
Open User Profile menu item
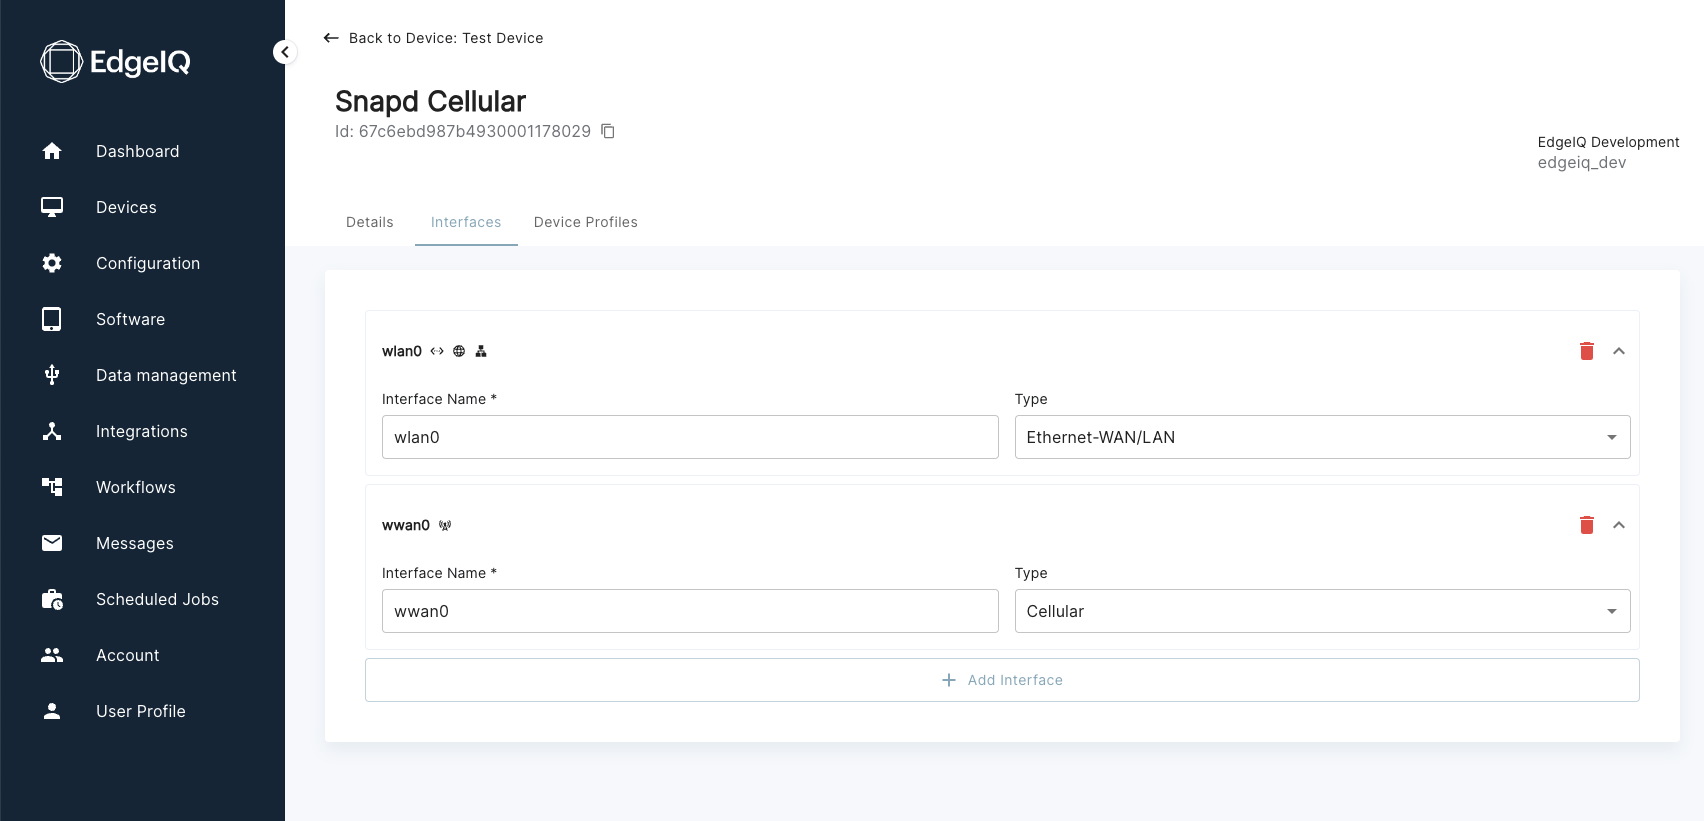[141, 711]
